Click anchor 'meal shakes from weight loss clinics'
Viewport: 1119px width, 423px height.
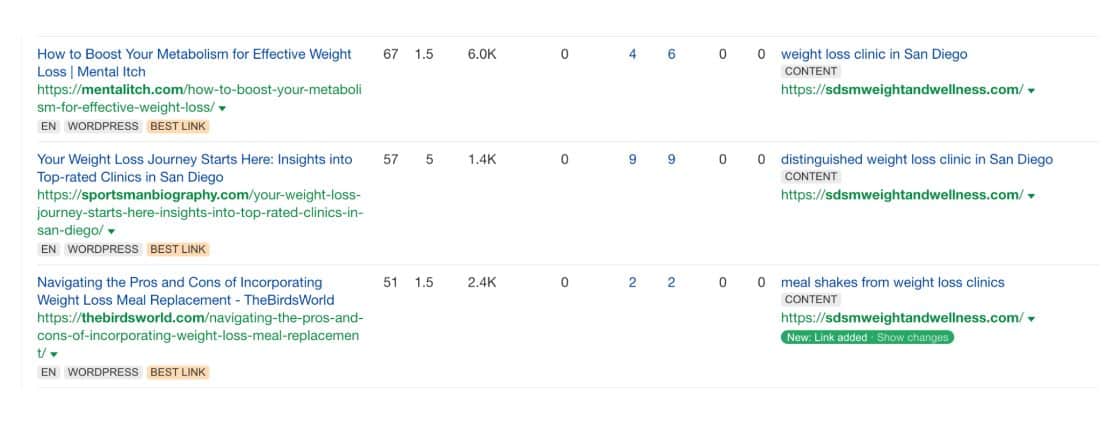coord(892,282)
